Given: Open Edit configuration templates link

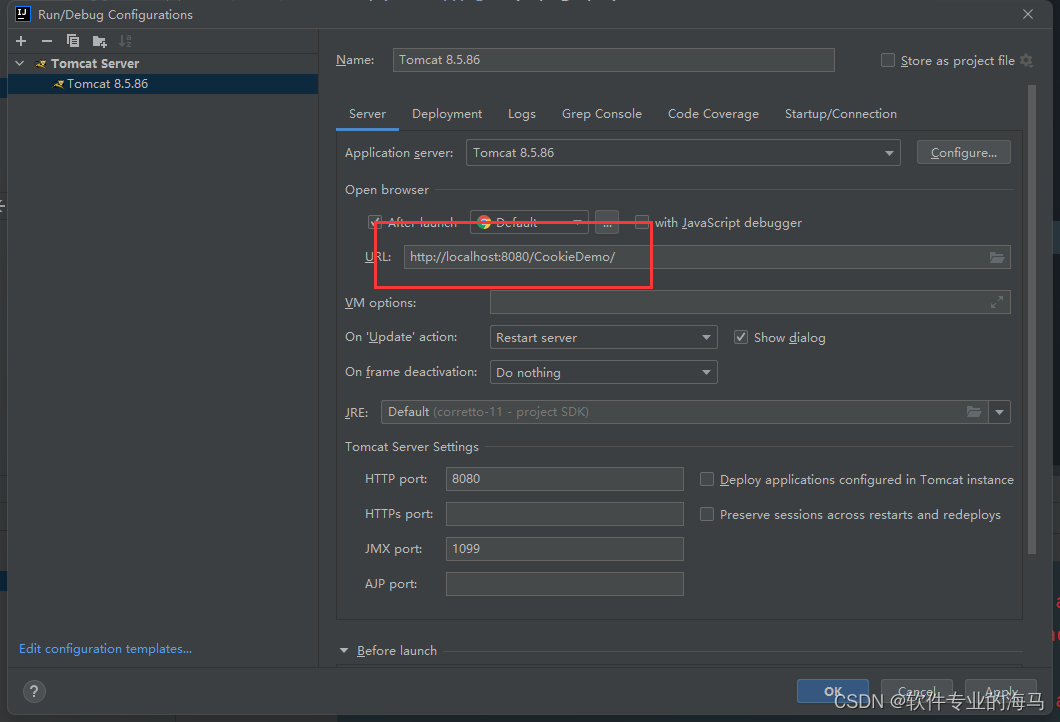Looking at the screenshot, I should click(x=105, y=648).
